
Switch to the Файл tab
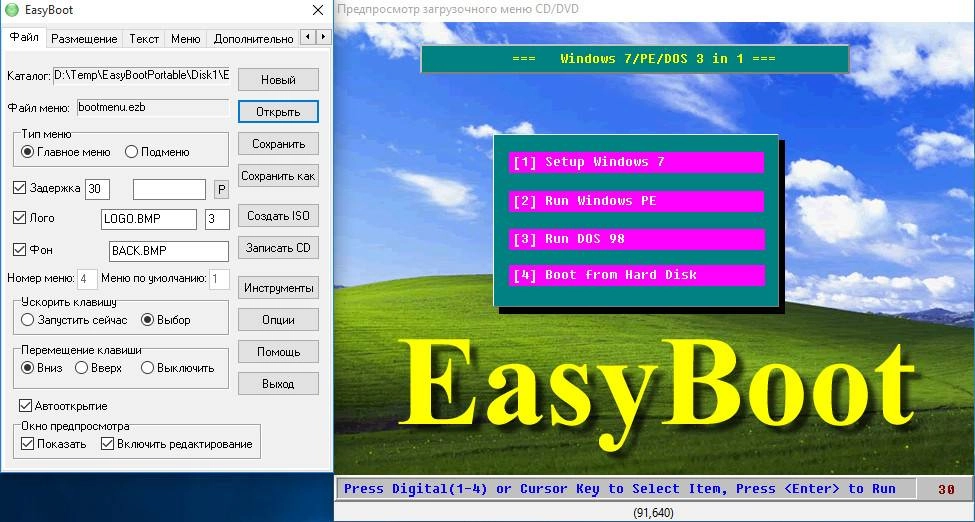(24, 37)
